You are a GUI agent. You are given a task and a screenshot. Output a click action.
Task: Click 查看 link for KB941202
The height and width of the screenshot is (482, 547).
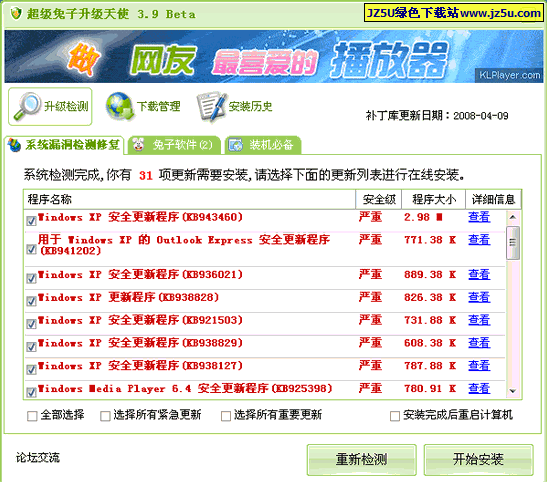pos(479,240)
